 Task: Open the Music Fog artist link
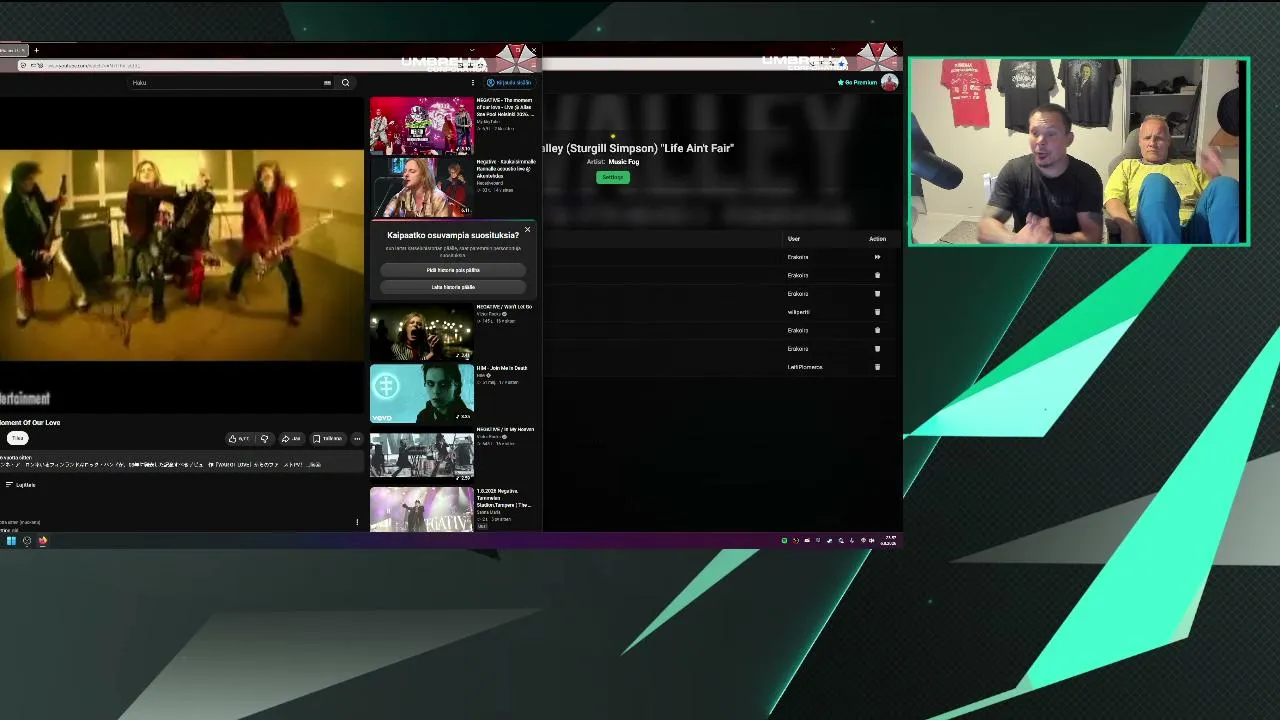[x=623, y=162]
